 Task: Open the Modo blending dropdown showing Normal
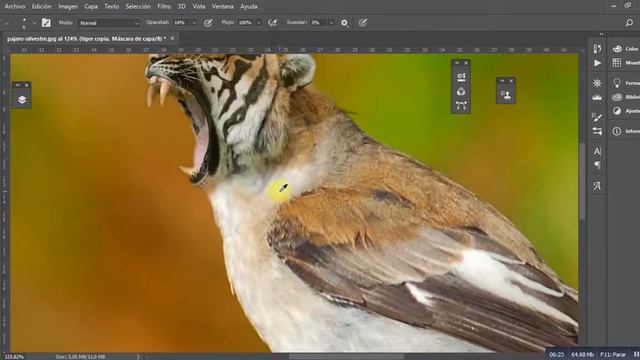(109, 23)
